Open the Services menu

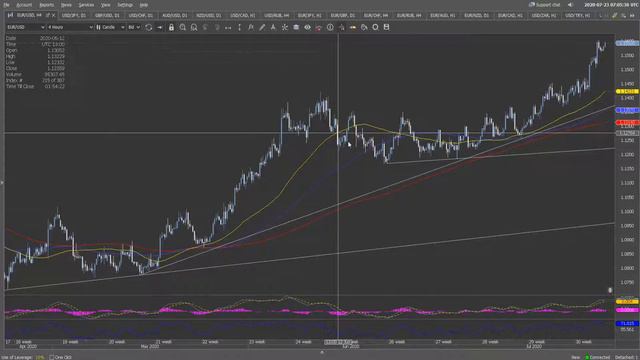click(86, 5)
